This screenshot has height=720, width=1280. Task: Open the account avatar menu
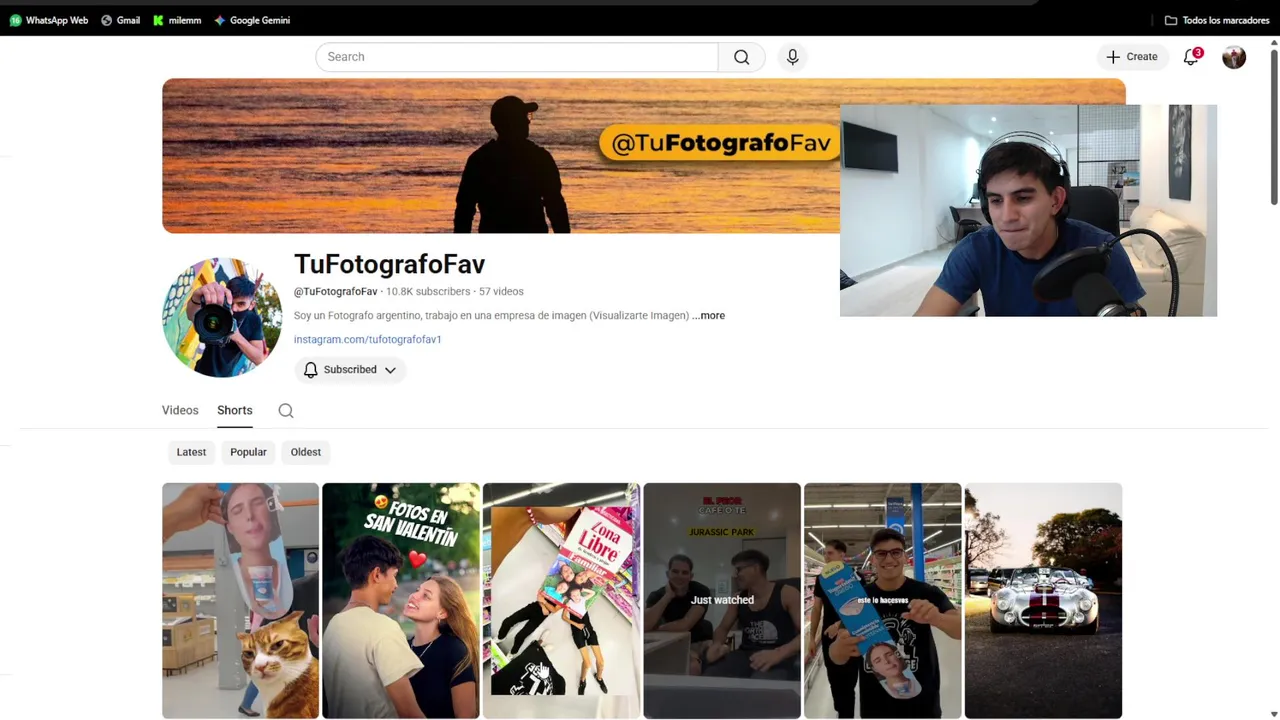click(1234, 57)
